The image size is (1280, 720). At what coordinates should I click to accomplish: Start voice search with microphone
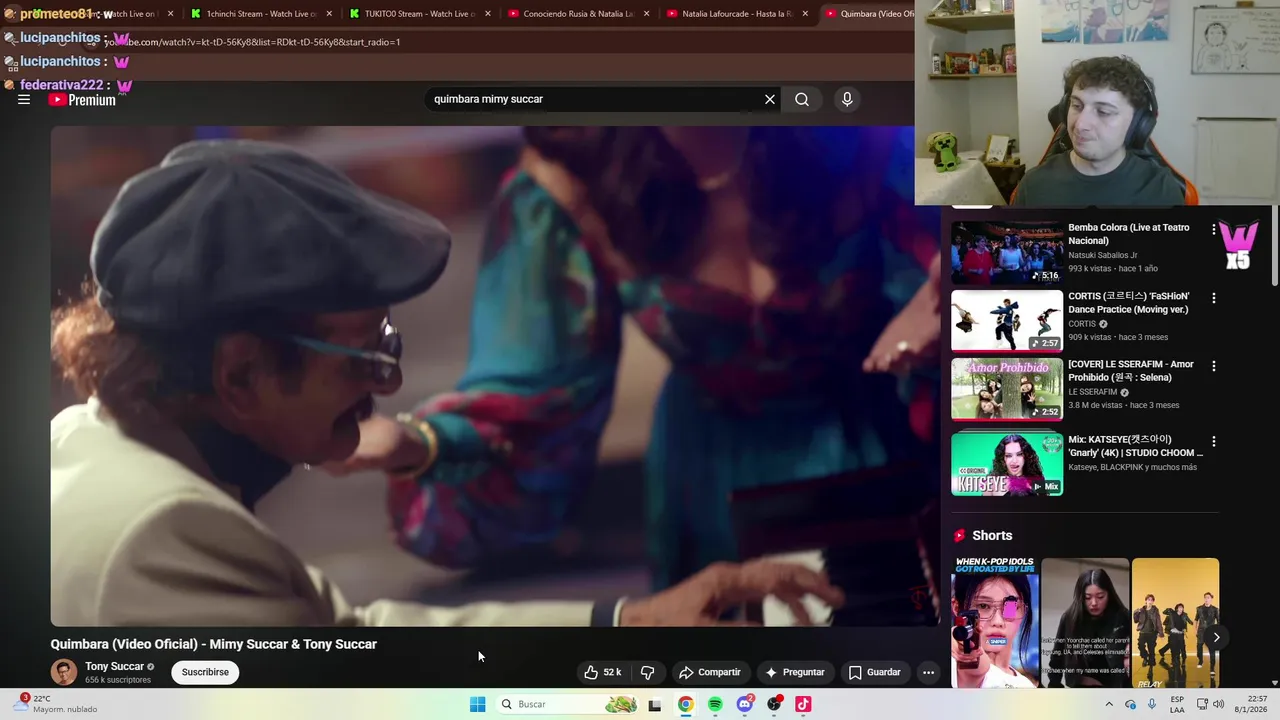pos(847,99)
